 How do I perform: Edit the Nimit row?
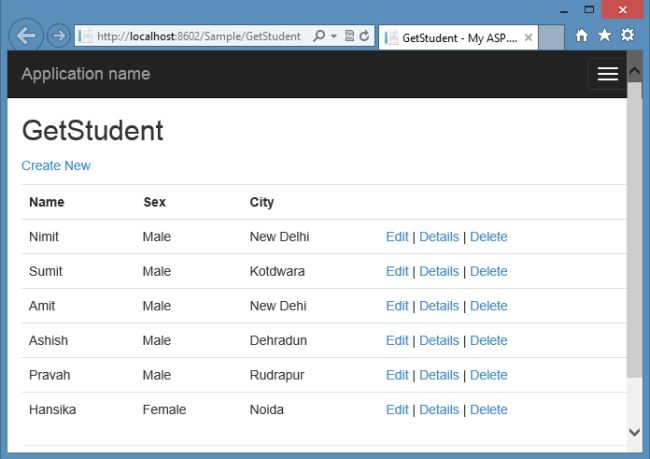(x=397, y=237)
